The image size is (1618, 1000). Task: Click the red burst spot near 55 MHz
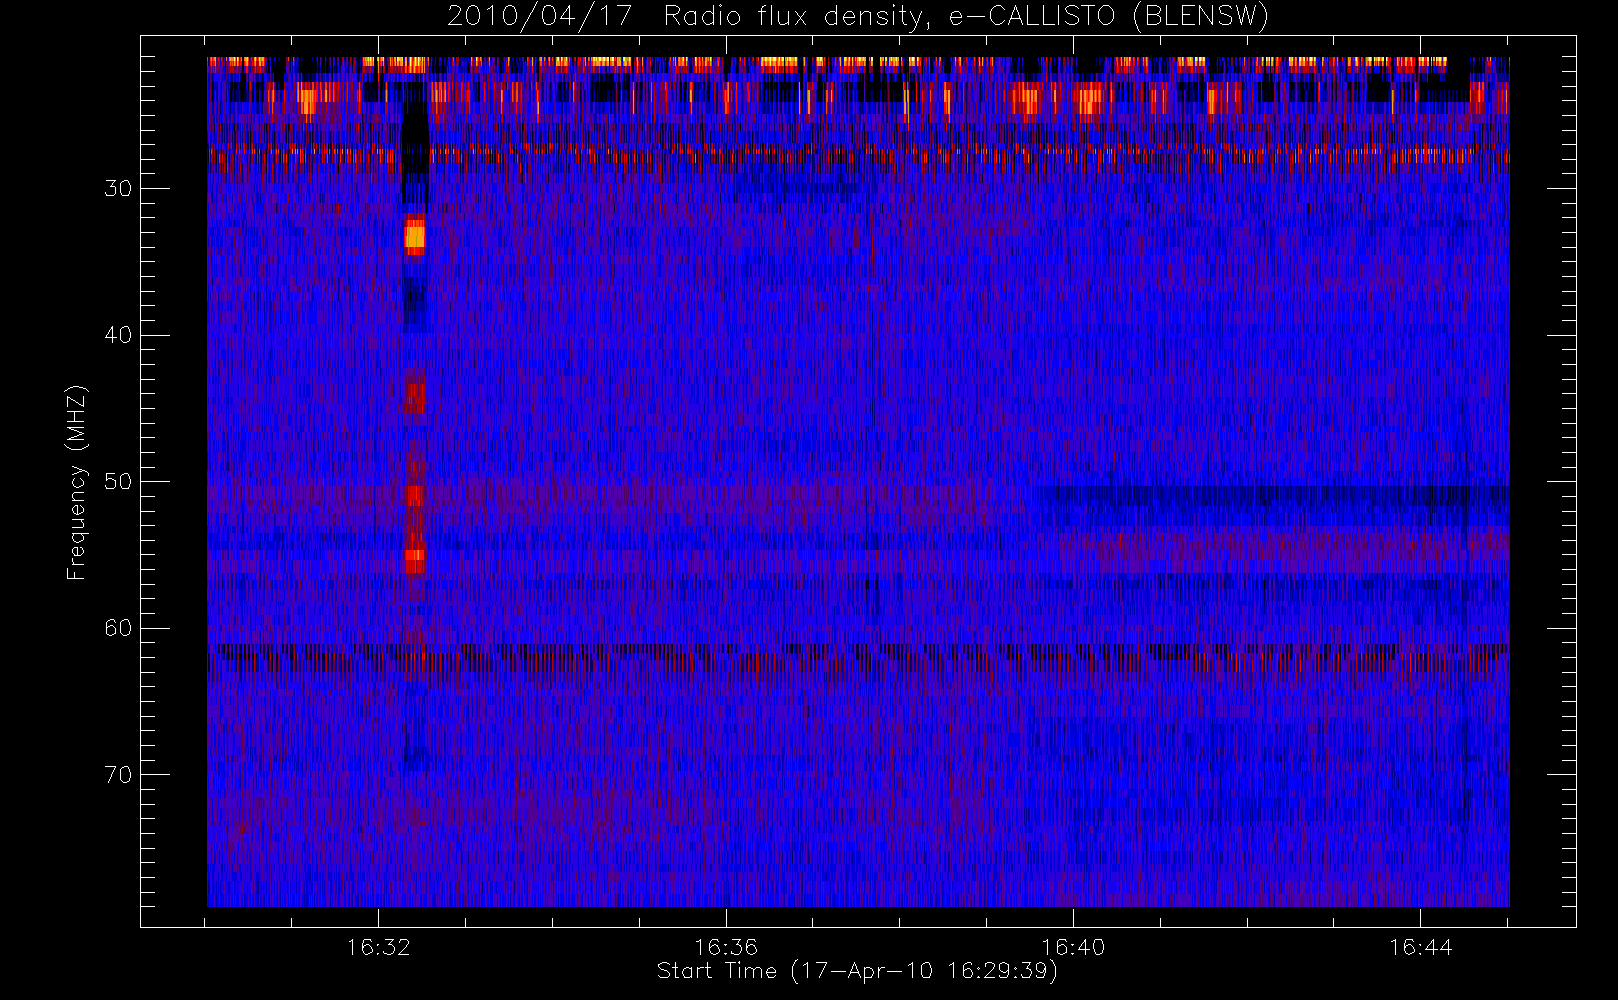[x=414, y=560]
